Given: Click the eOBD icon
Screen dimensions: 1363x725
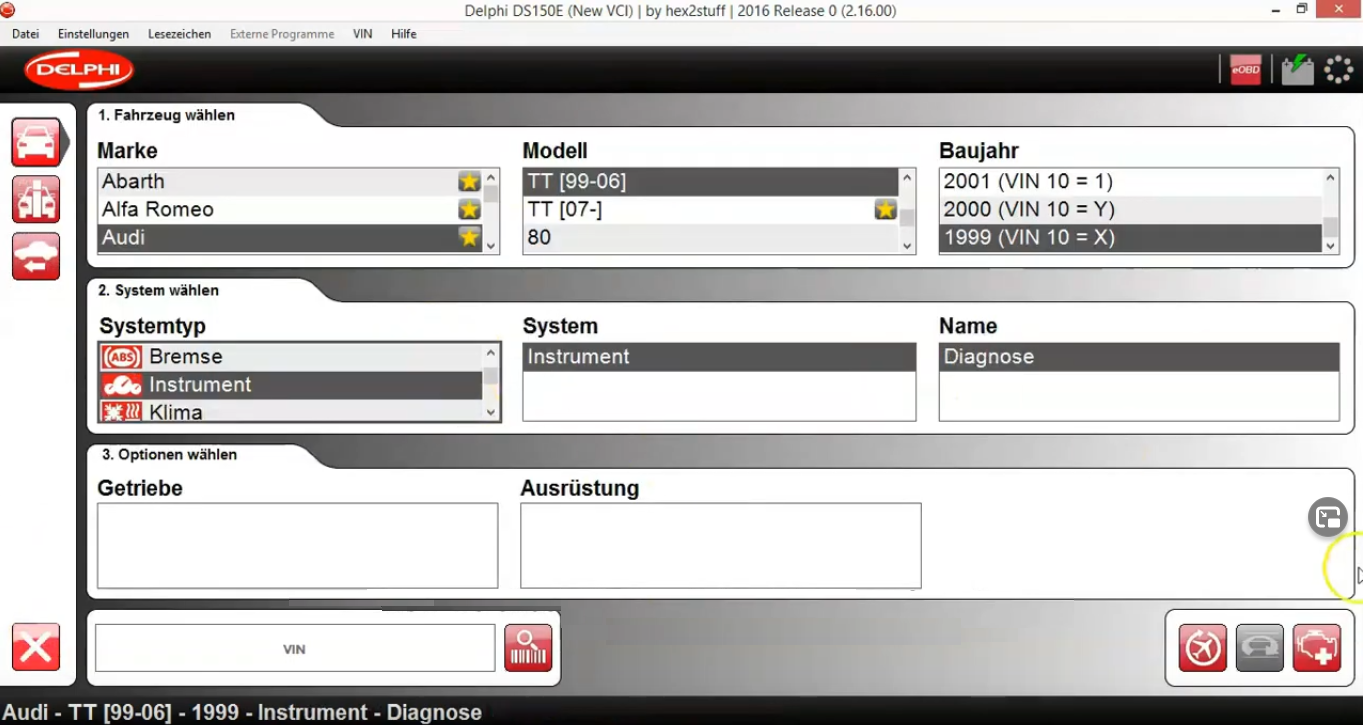Looking at the screenshot, I should point(1245,70).
